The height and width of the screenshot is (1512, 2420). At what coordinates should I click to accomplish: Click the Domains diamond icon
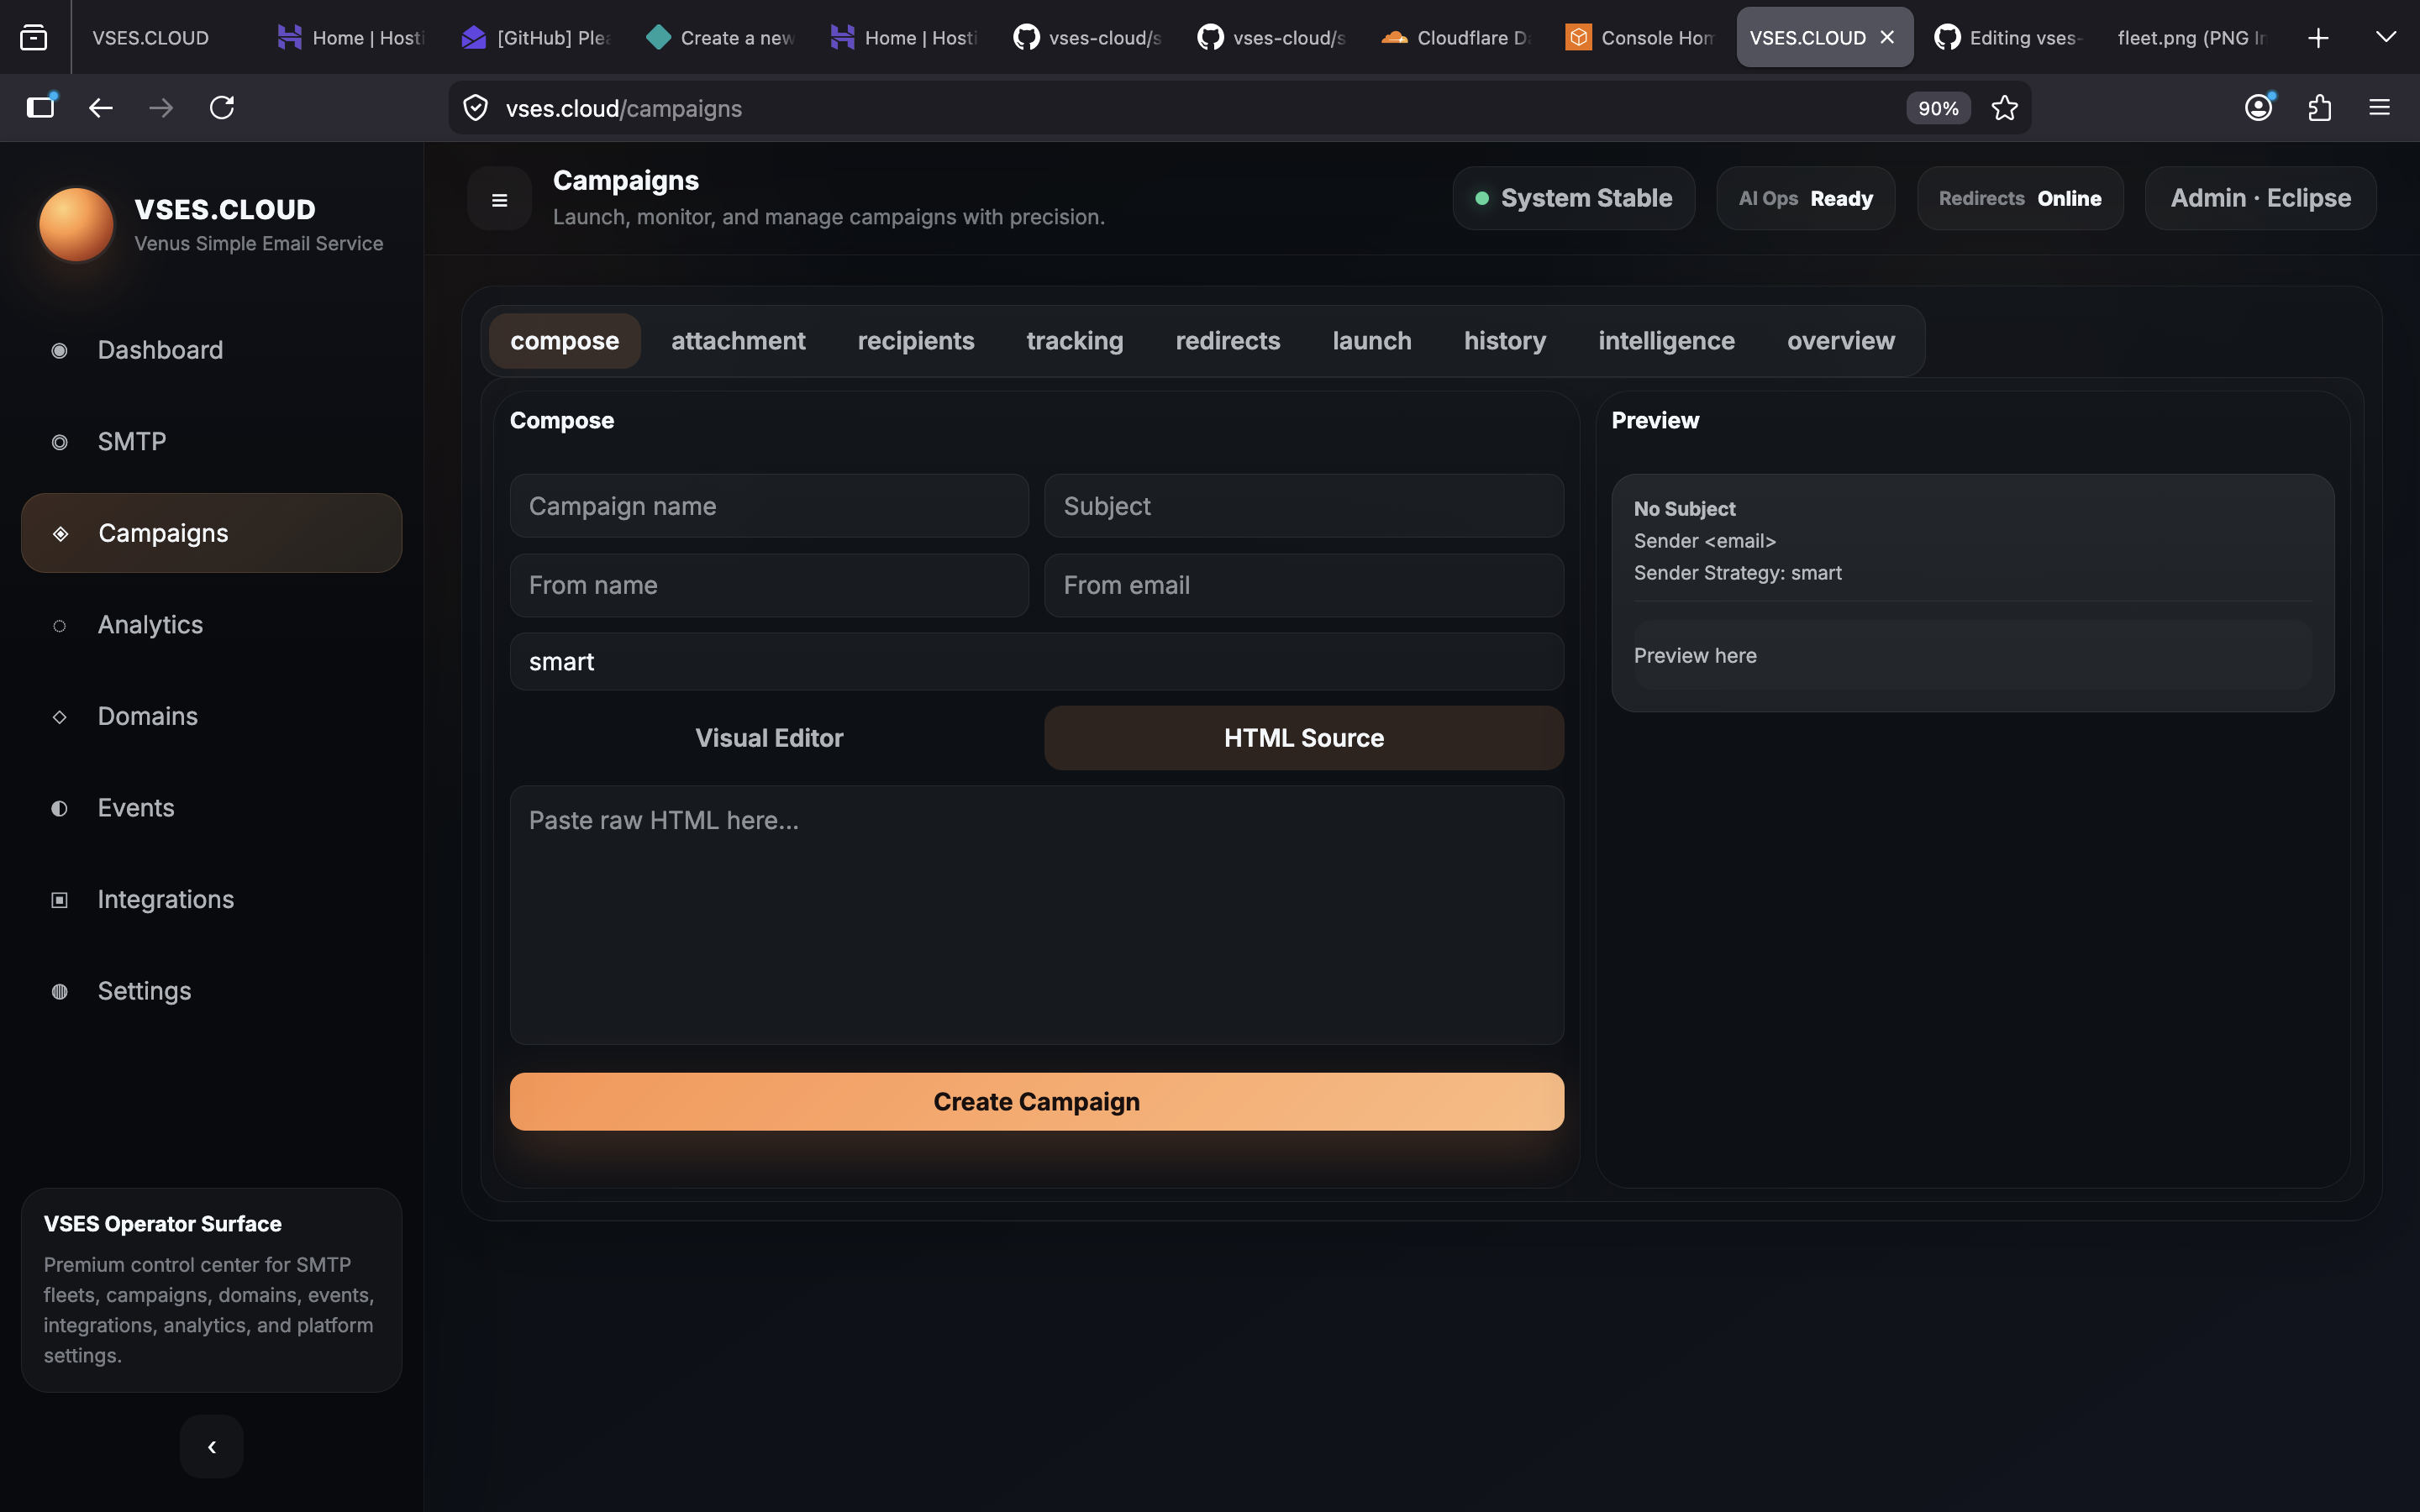[x=60, y=717]
